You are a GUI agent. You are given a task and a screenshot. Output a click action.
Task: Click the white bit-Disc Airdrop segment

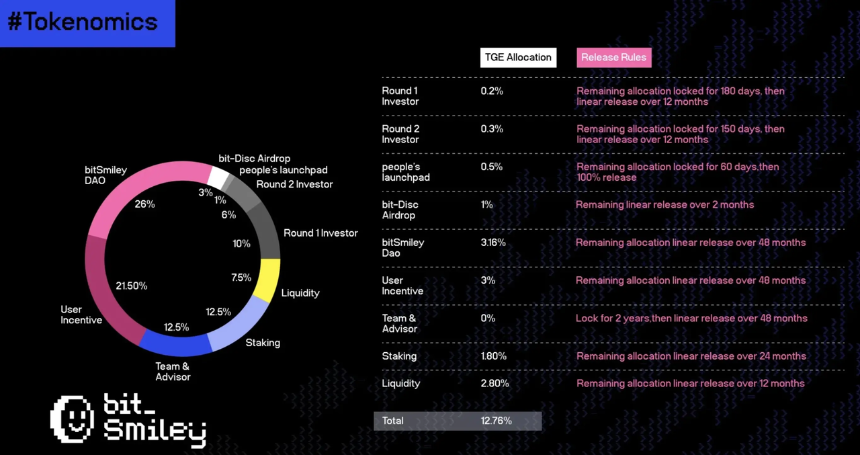coord(218,178)
